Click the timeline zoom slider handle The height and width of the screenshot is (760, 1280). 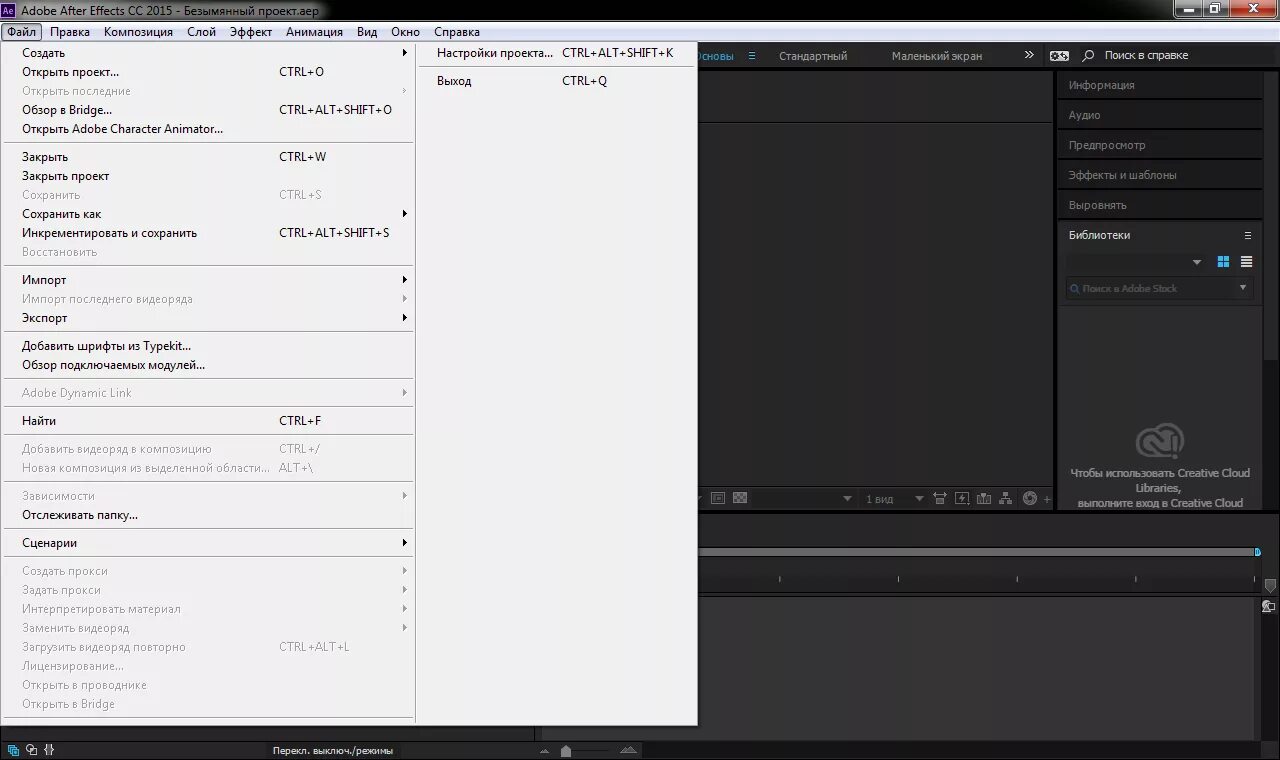click(566, 751)
